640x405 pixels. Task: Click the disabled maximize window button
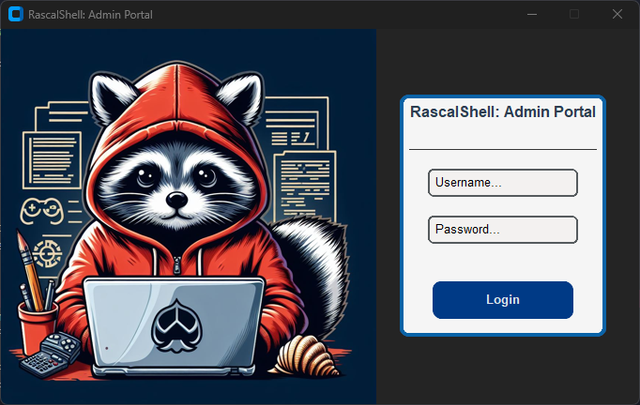(x=574, y=14)
